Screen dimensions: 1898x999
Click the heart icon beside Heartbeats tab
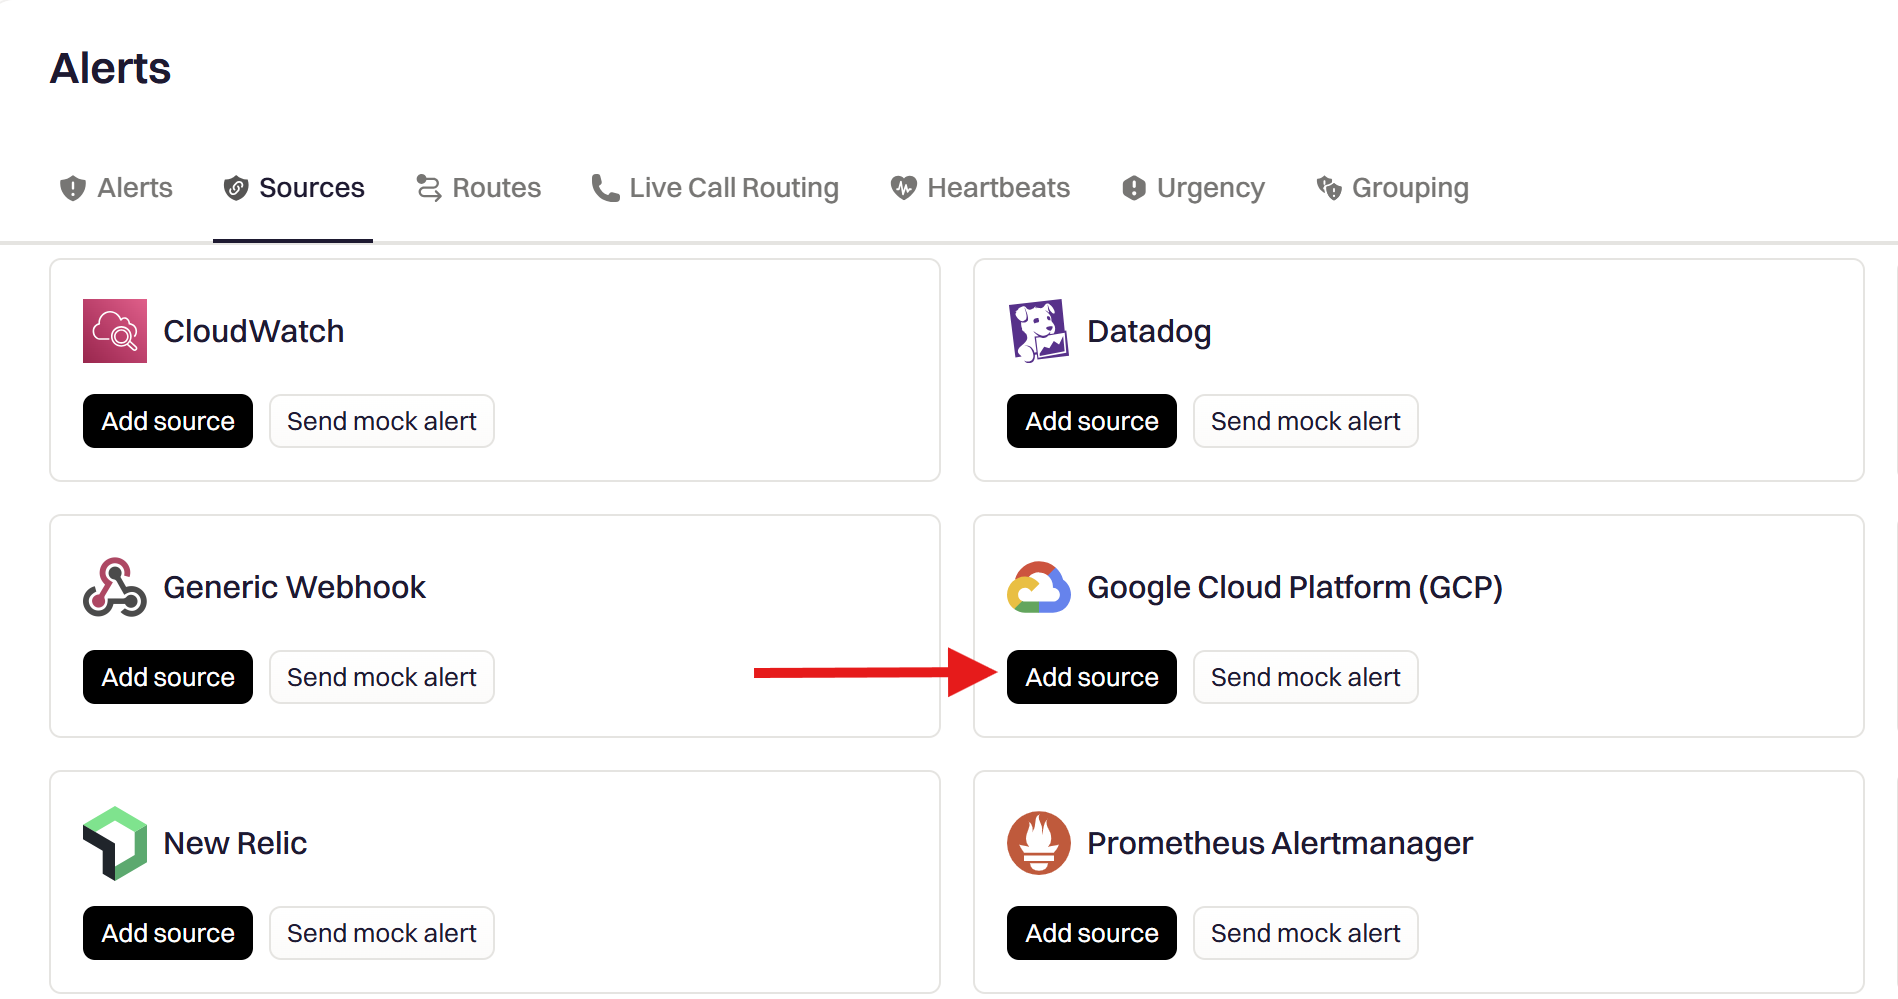[x=904, y=188]
